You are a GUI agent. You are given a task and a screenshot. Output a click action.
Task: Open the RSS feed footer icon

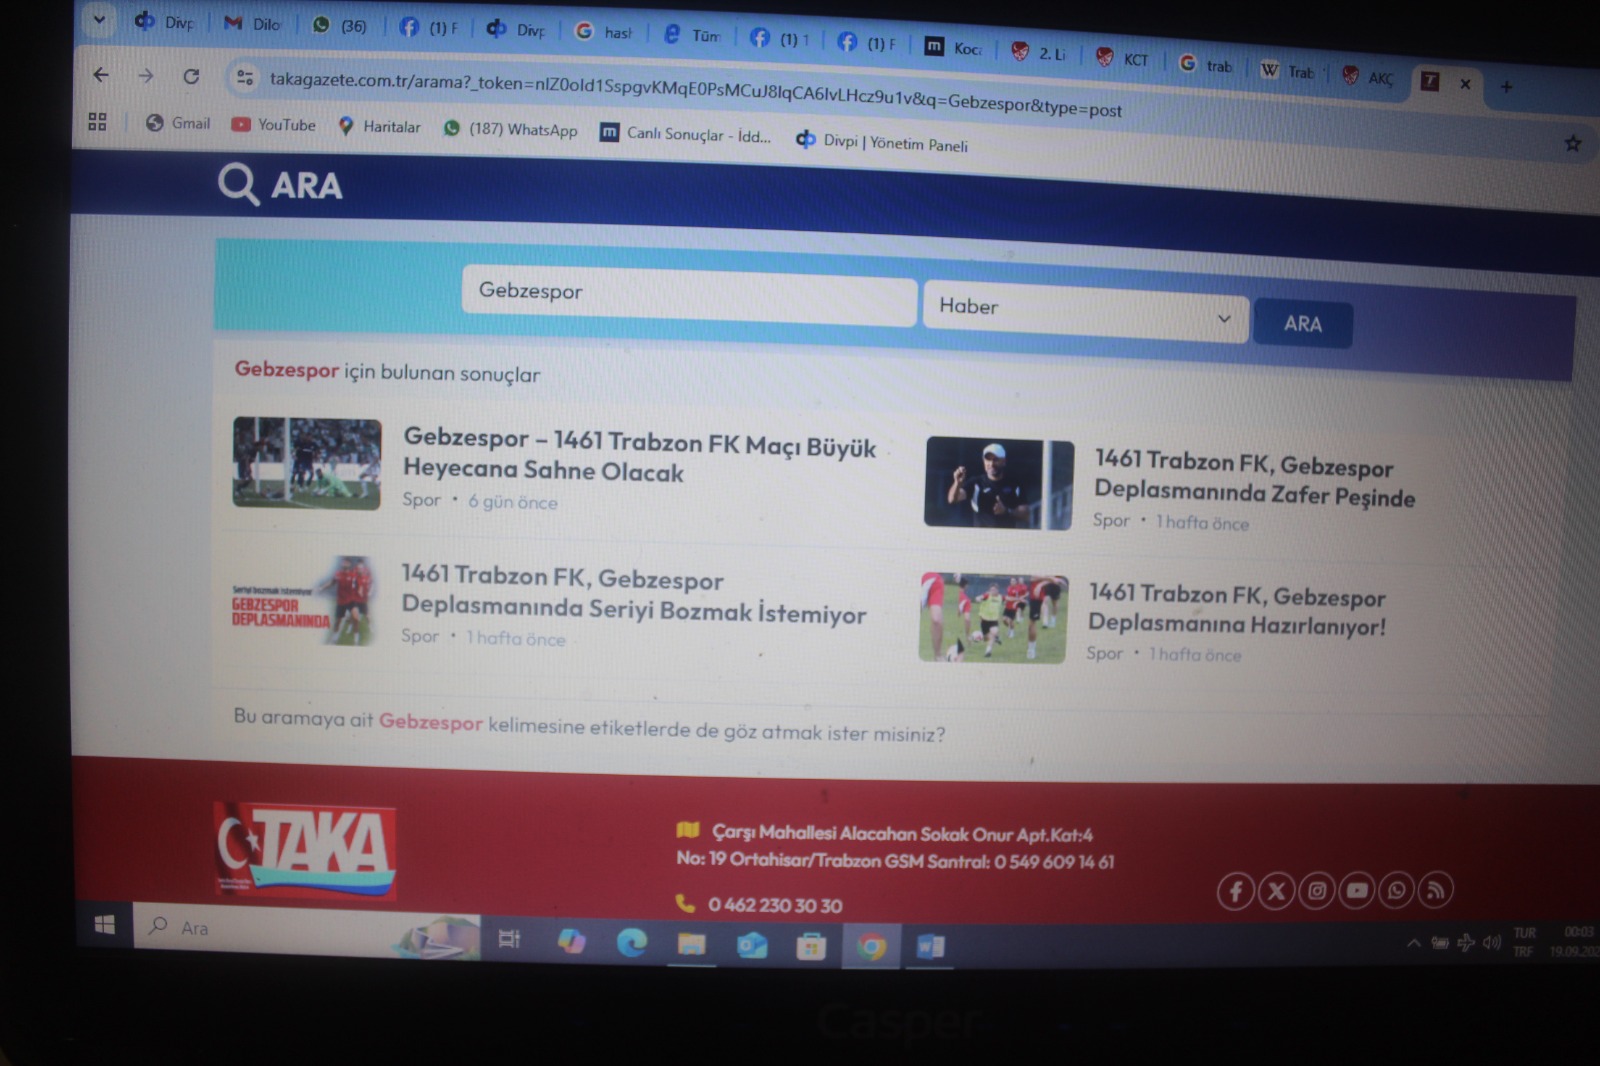pos(1435,890)
